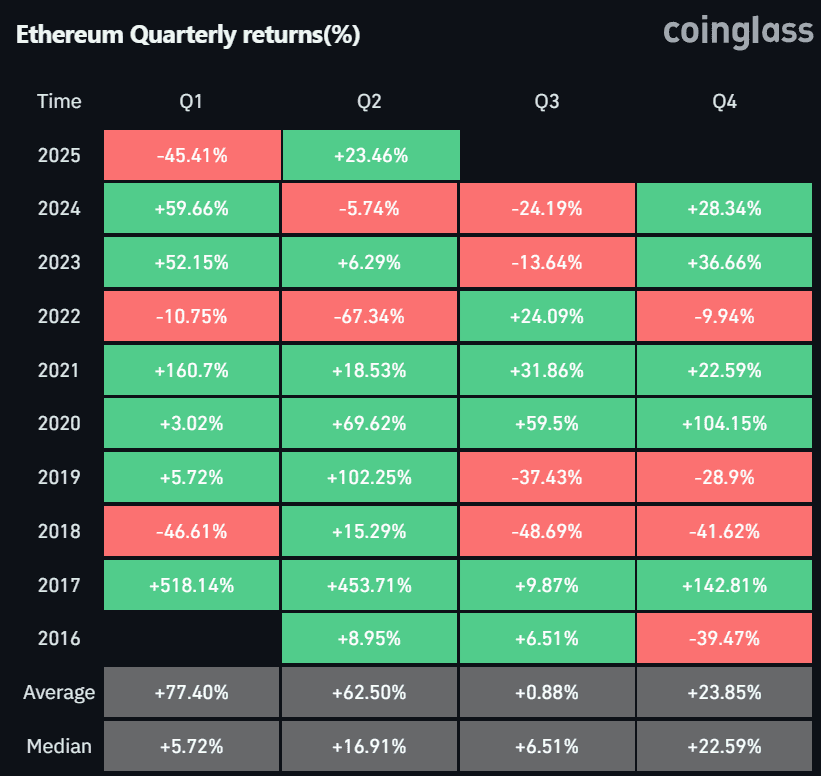The image size is (821, 776).
Task: Select the 2017 row label
Action: pyautogui.click(x=59, y=585)
